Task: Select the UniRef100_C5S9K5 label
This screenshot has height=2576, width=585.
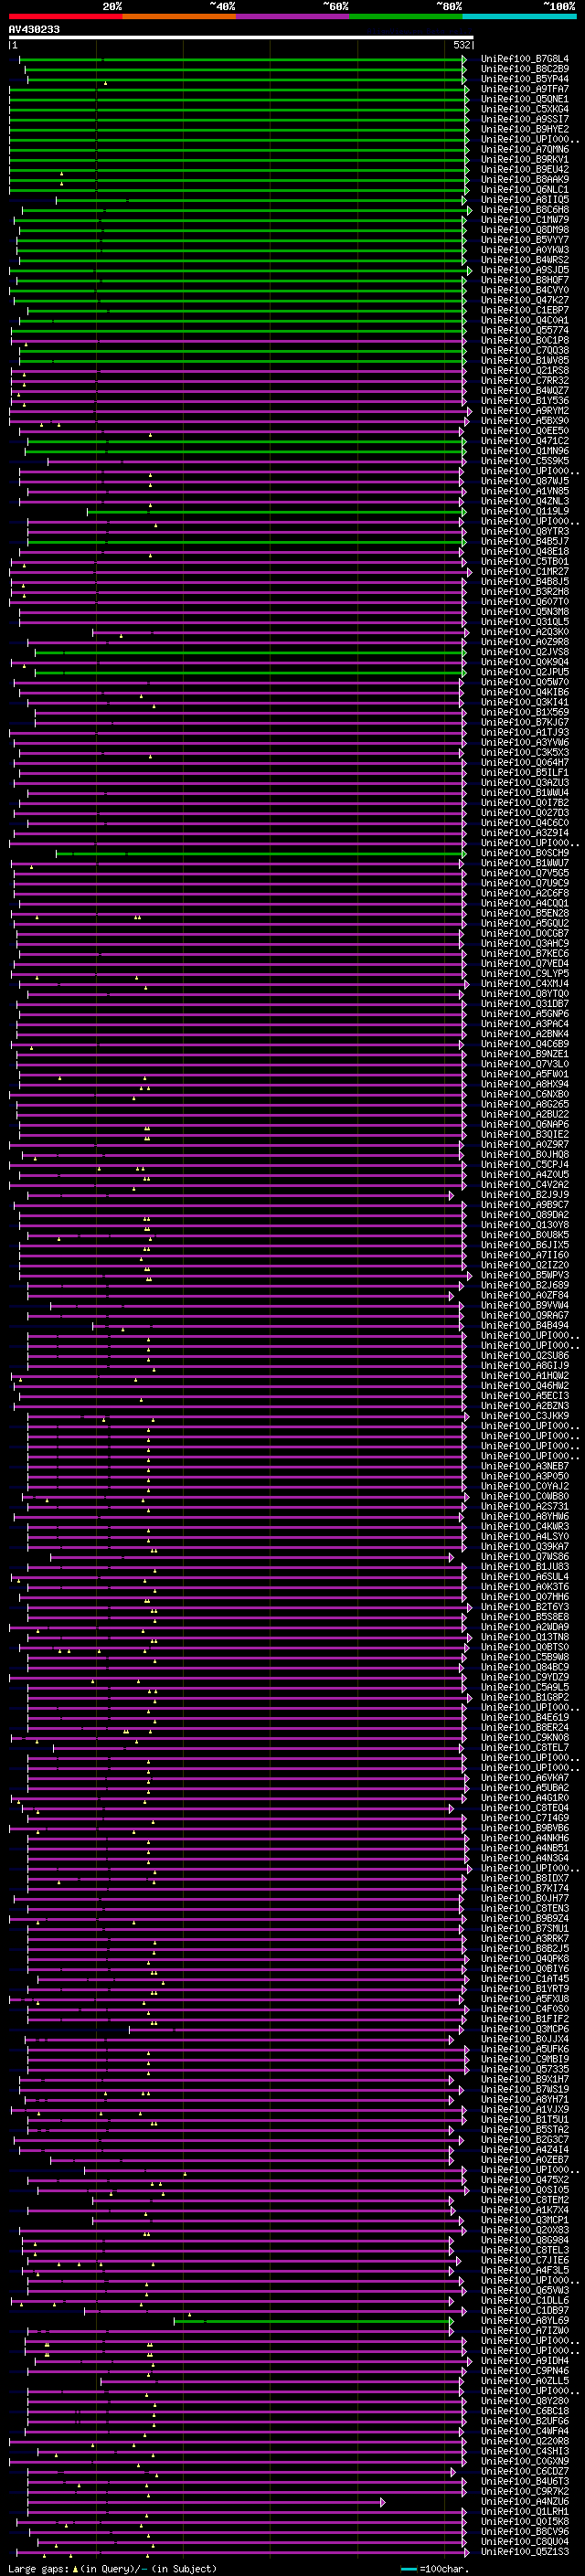Action: [x=525, y=461]
